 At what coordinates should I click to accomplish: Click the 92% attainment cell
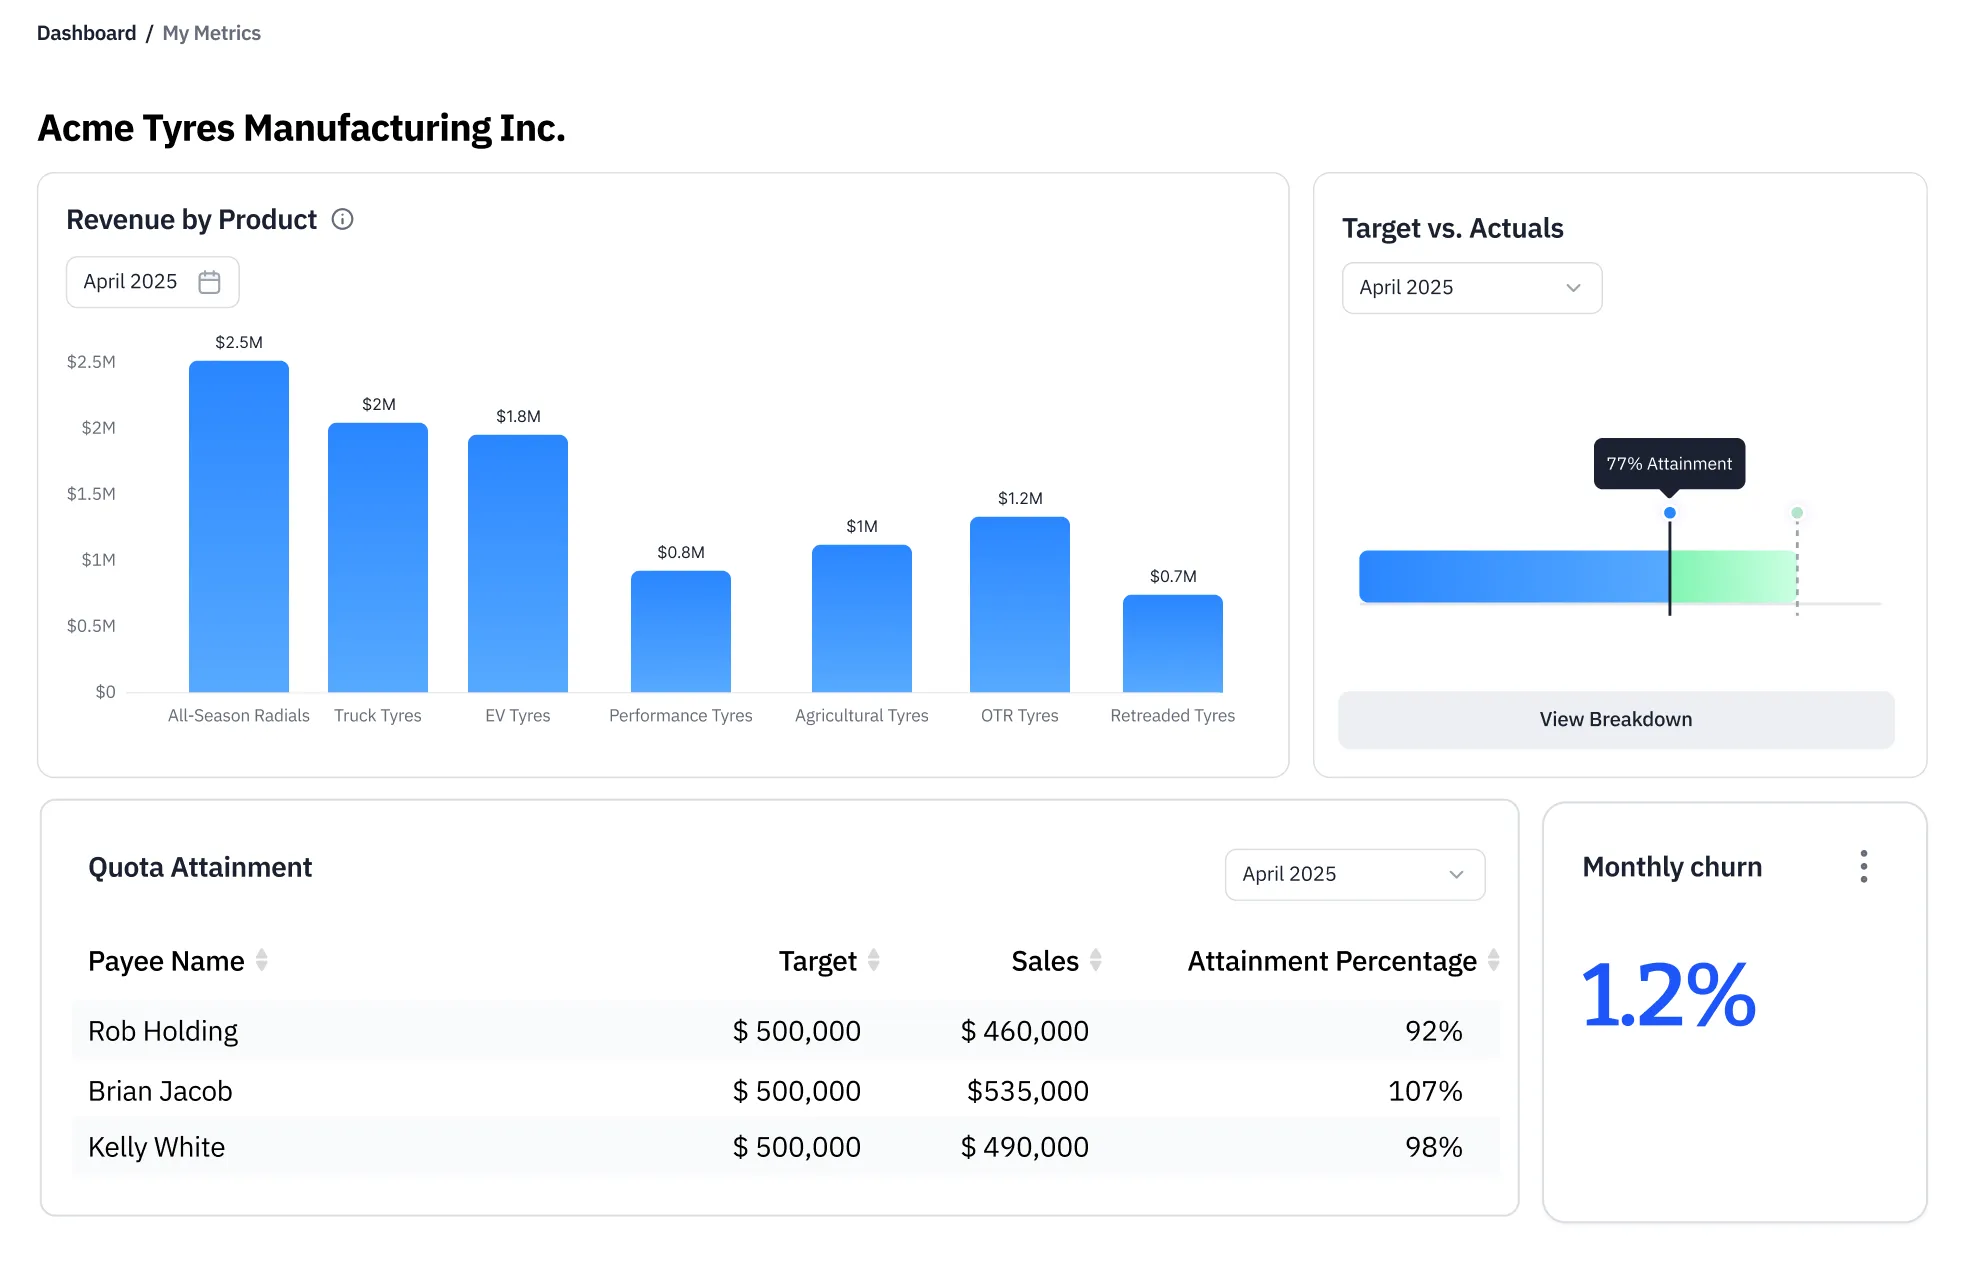(1433, 1031)
